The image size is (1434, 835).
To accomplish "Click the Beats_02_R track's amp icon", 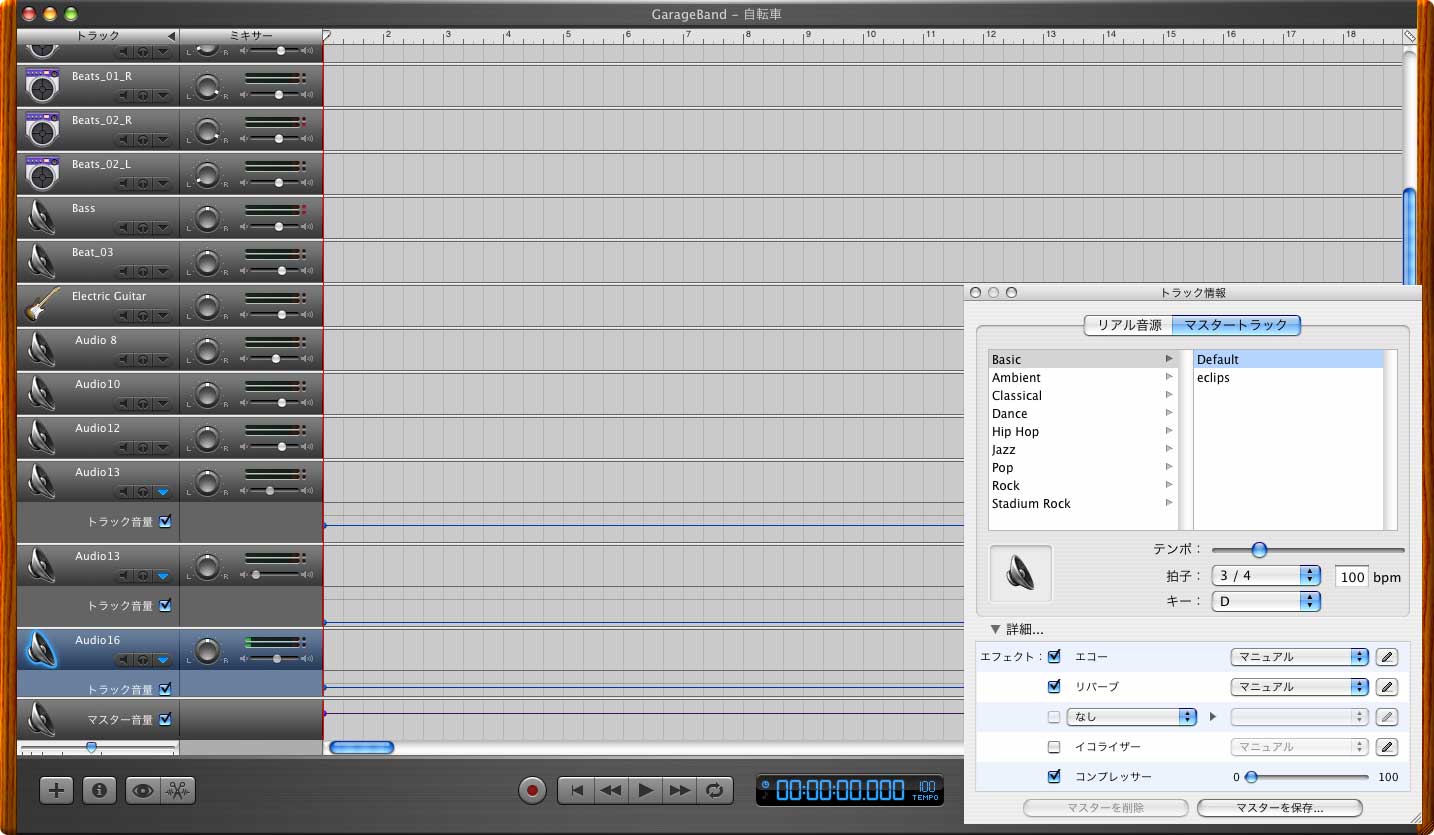I will [x=41, y=129].
